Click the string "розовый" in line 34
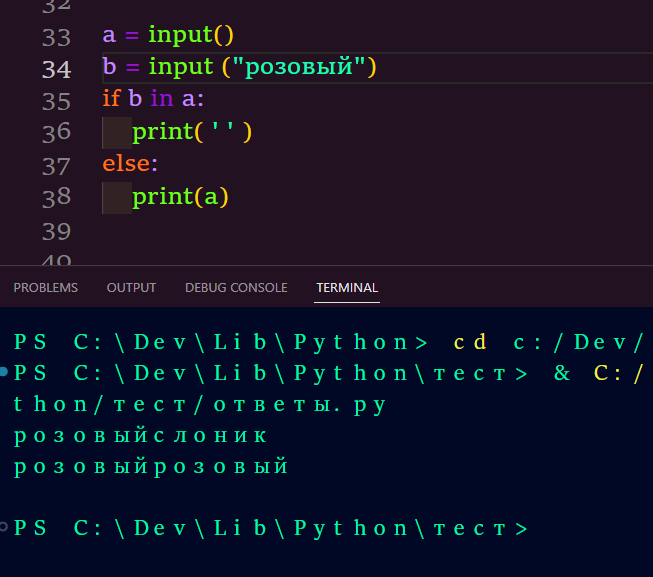This screenshot has width=653, height=577. [x=299, y=67]
